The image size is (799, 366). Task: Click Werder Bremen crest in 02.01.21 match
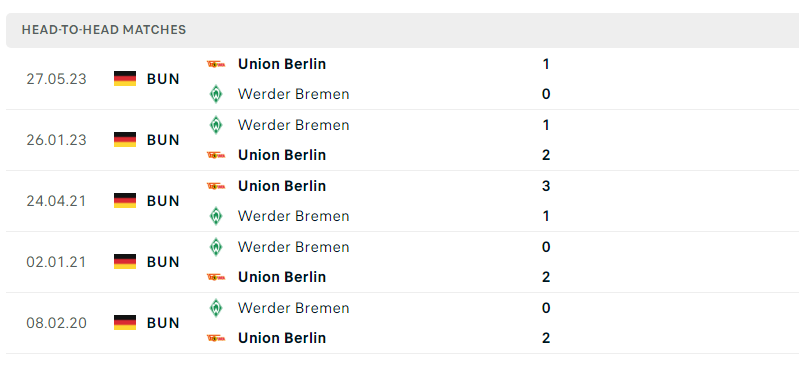point(216,247)
